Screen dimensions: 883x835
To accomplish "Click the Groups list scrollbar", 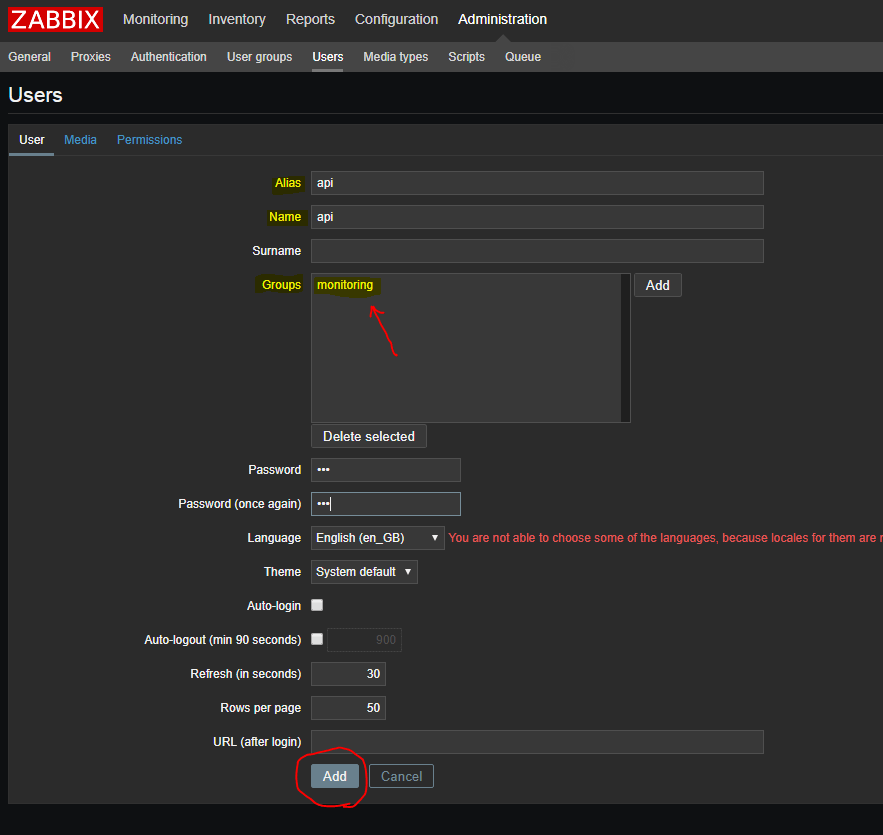I will click(x=625, y=347).
